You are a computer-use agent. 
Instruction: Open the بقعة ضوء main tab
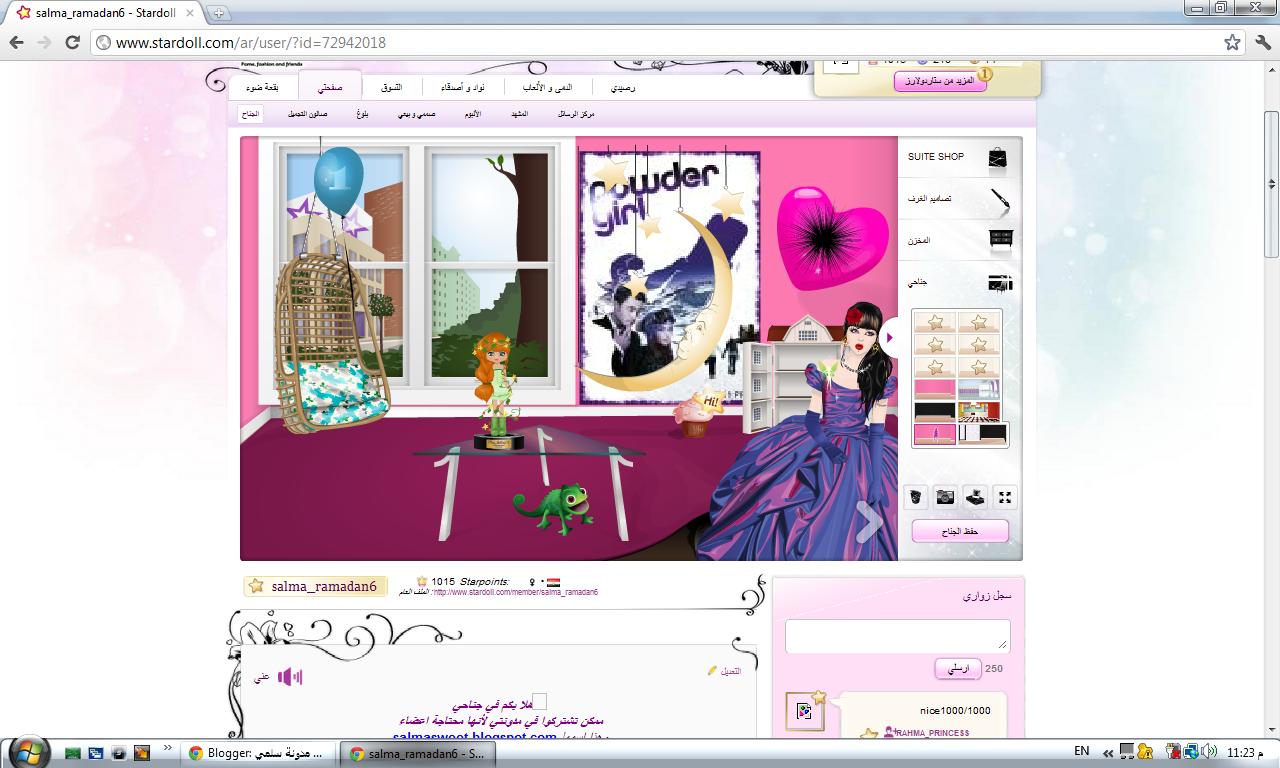click(263, 87)
